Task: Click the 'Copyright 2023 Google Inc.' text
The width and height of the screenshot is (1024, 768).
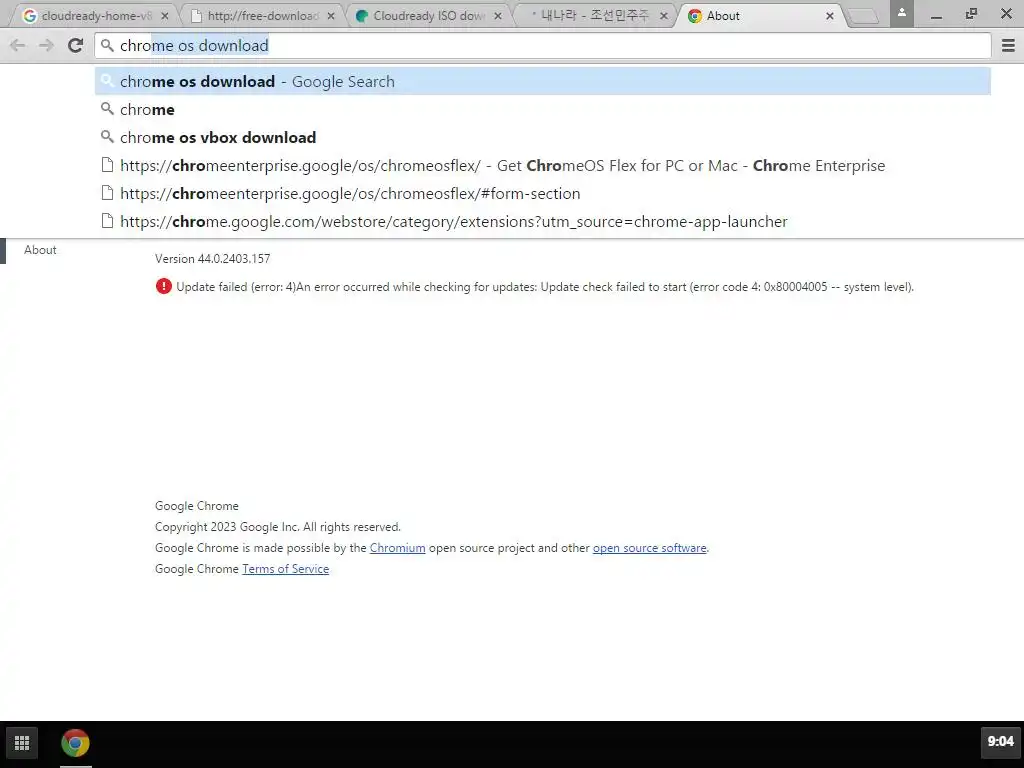Action: [278, 527]
